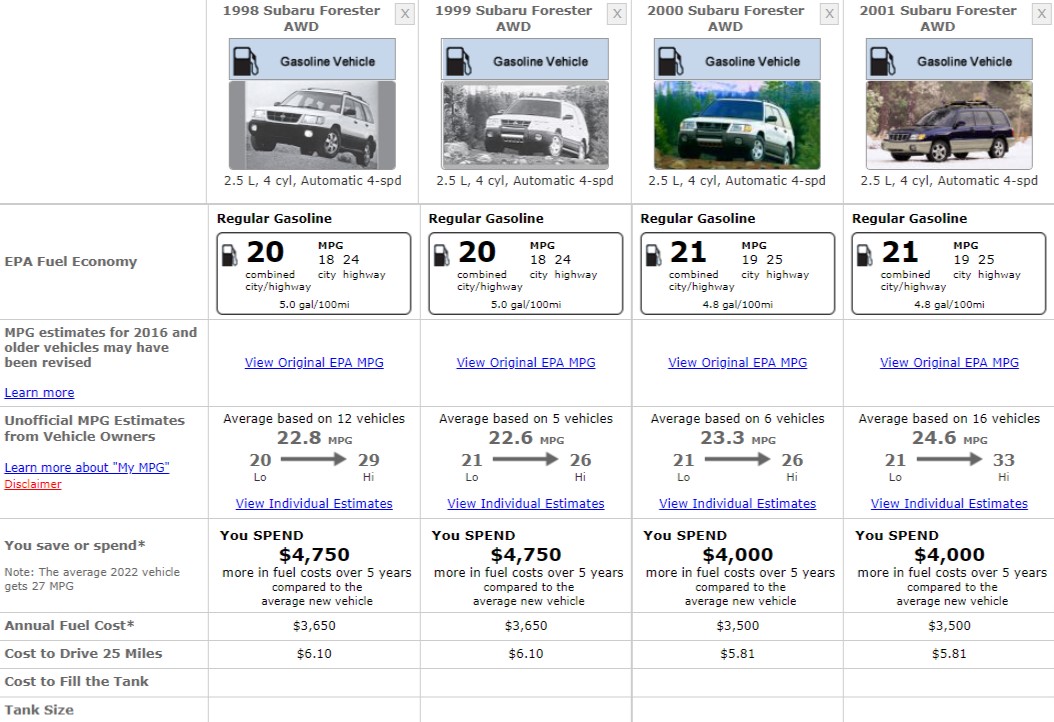This screenshot has height=722, width=1054.
Task: Click $4,000 fuel cost for 2000 Forester
Action: (x=737, y=555)
